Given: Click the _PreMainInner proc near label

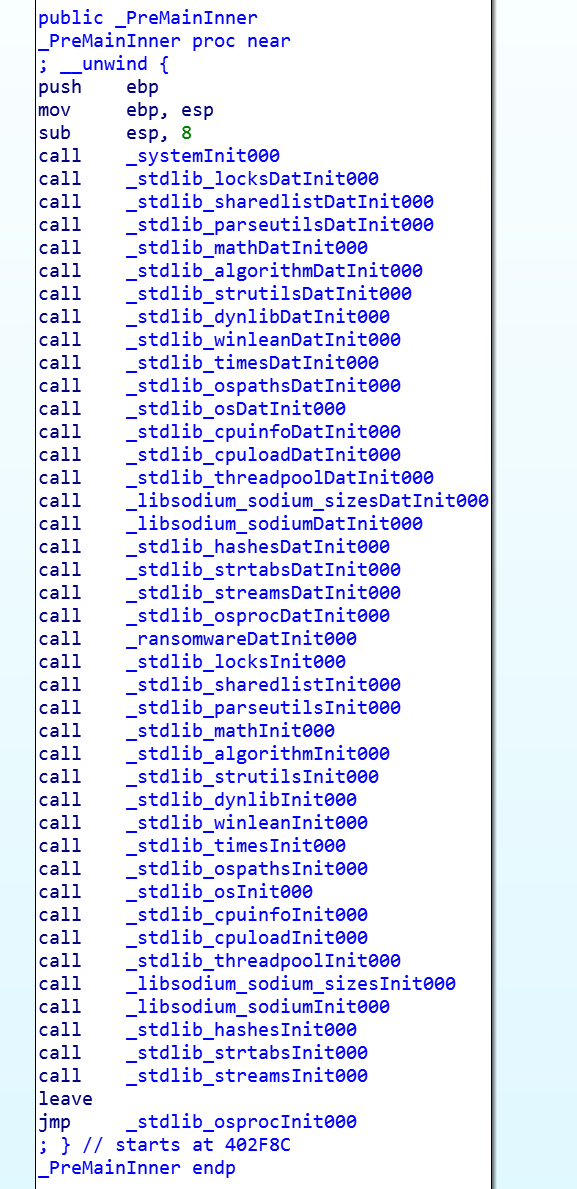Looking at the screenshot, I should pos(164,41).
